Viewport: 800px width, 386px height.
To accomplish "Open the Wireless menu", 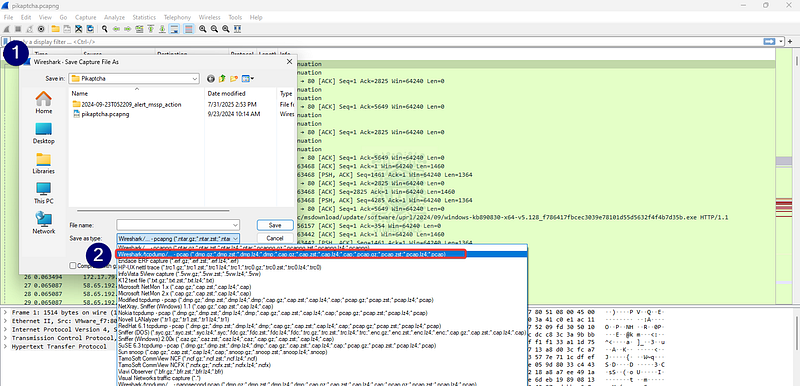I will (x=210, y=17).
